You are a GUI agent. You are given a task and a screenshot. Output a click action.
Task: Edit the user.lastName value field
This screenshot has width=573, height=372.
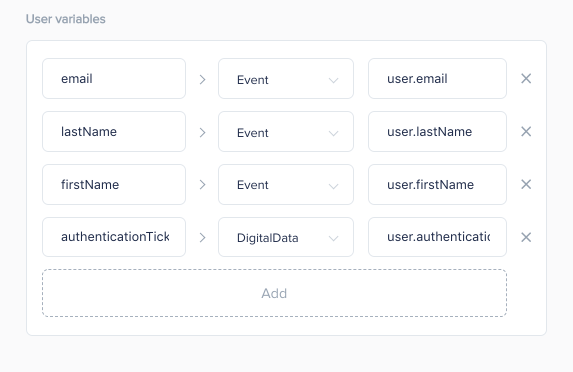(437, 132)
